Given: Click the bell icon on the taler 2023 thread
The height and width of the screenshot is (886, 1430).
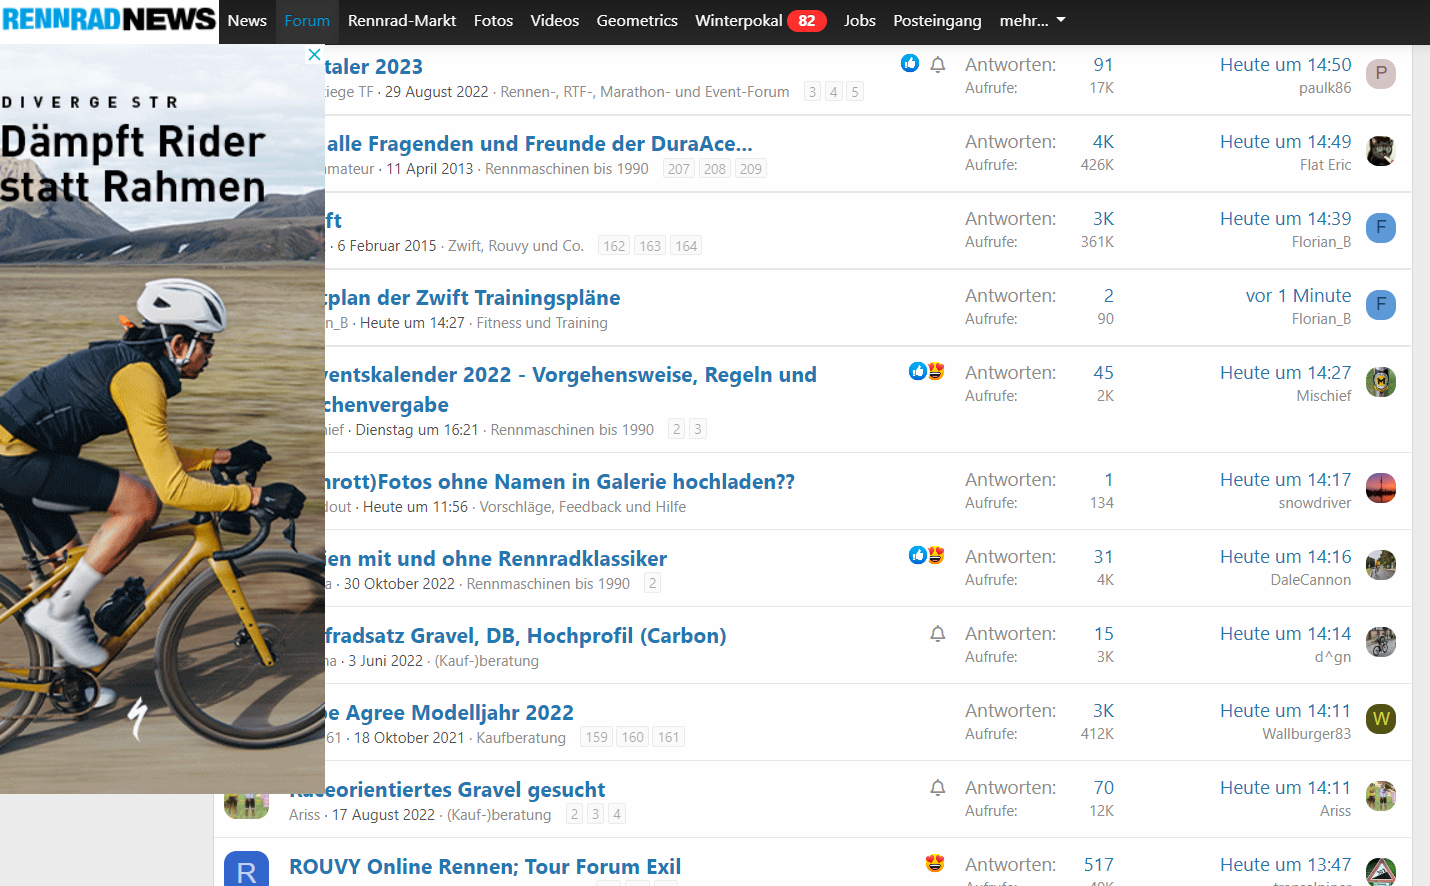Looking at the screenshot, I should point(938,65).
